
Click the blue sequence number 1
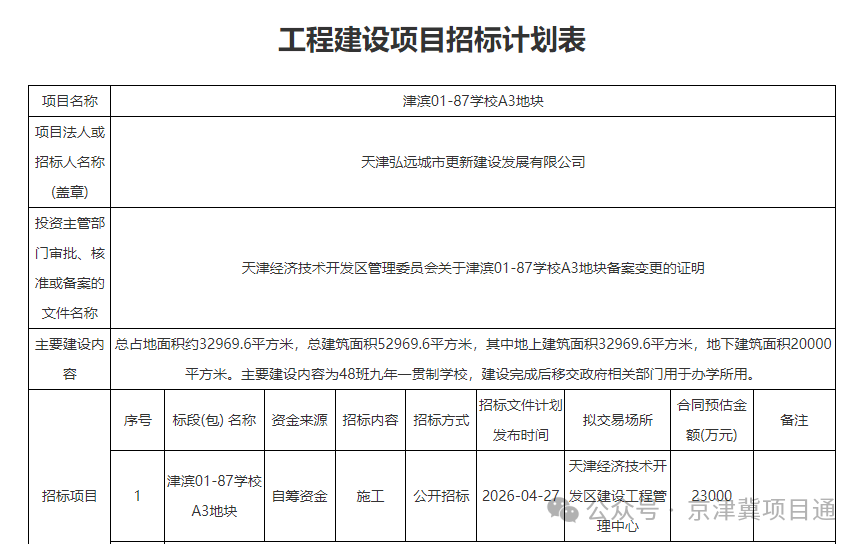pyautogui.click(x=137, y=496)
